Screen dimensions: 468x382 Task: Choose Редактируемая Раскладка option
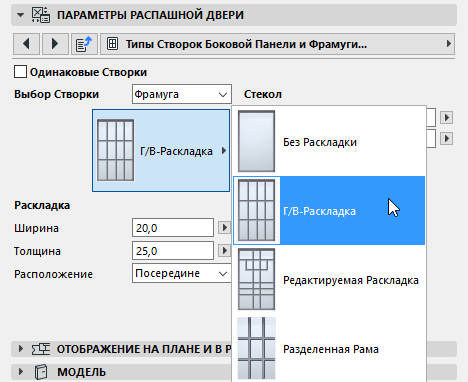click(329, 279)
